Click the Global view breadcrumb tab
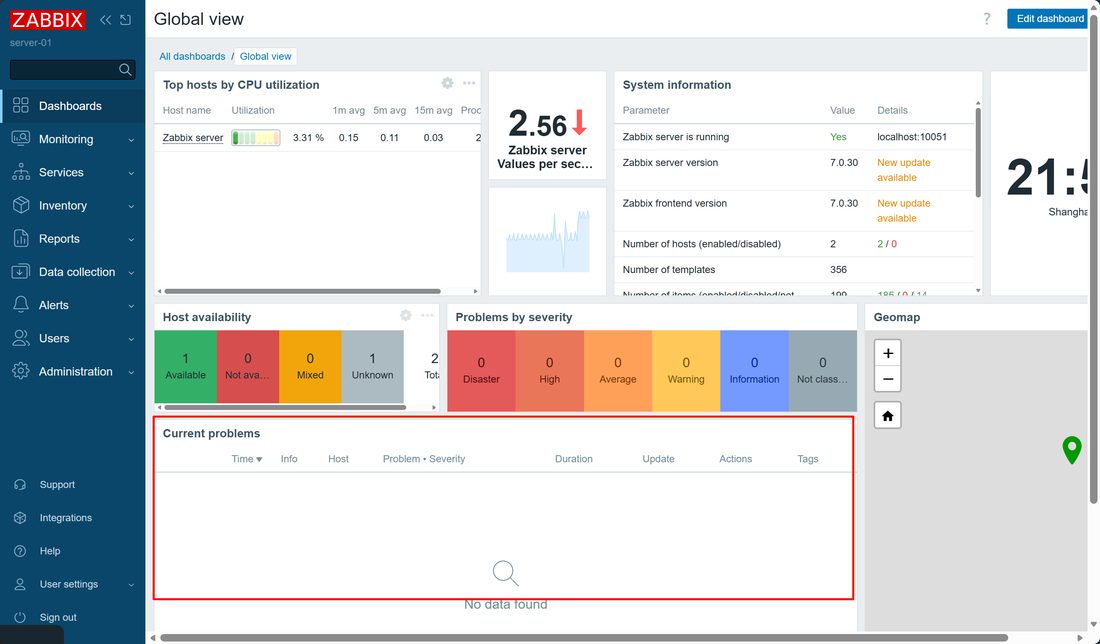The height and width of the screenshot is (644, 1100). click(265, 56)
